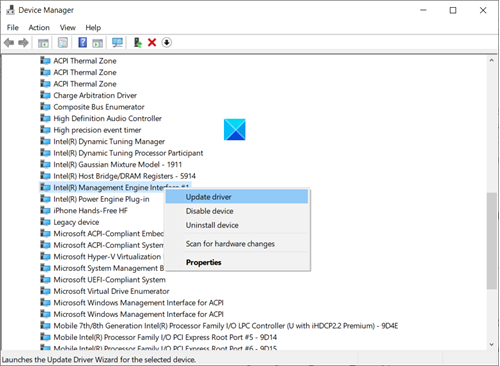Select the High Definition Audio Controller row
The image size is (500, 366).
107,118
